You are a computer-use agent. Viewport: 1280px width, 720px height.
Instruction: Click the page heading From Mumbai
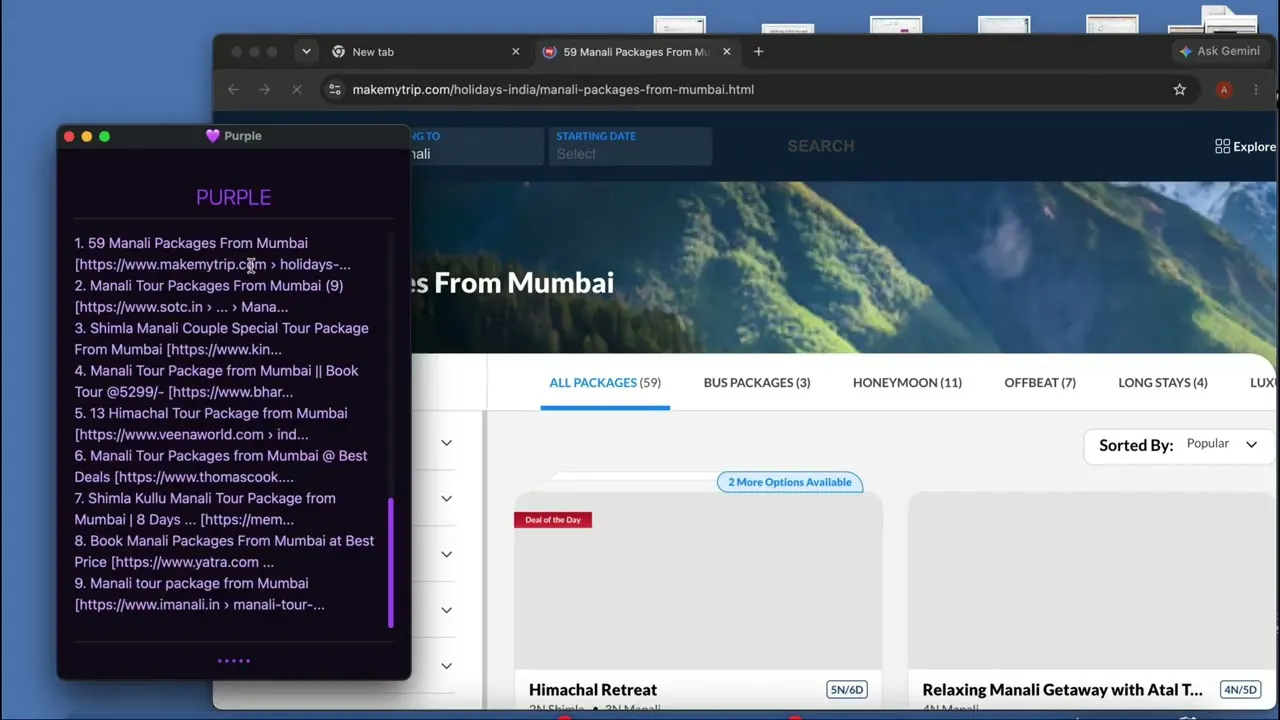tap(524, 283)
